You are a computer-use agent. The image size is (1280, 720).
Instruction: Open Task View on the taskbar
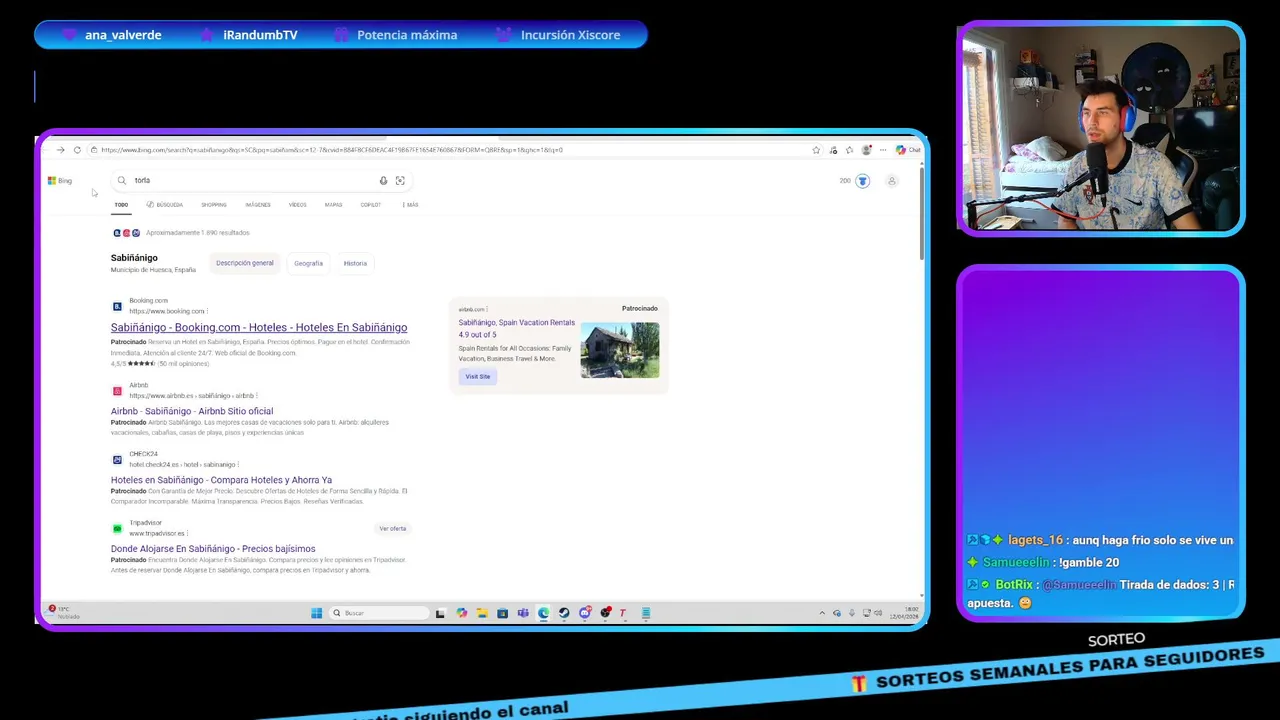pyautogui.click(x=440, y=613)
